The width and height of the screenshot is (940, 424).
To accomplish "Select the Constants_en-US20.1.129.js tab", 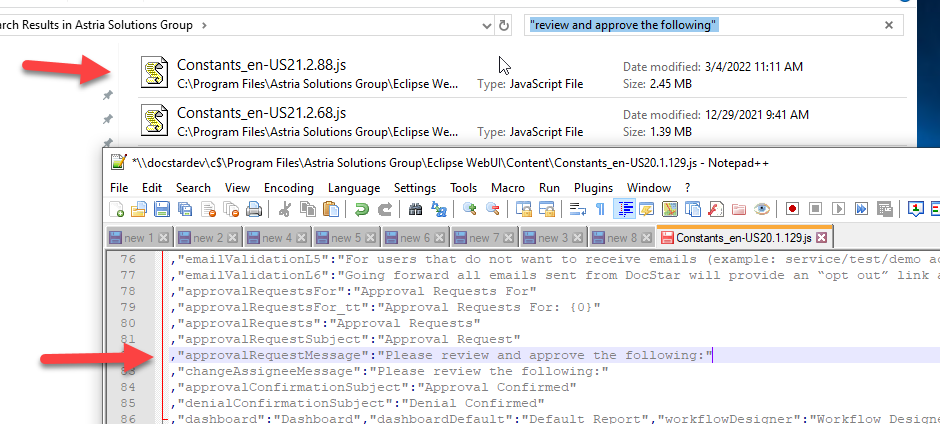I will coord(744,237).
